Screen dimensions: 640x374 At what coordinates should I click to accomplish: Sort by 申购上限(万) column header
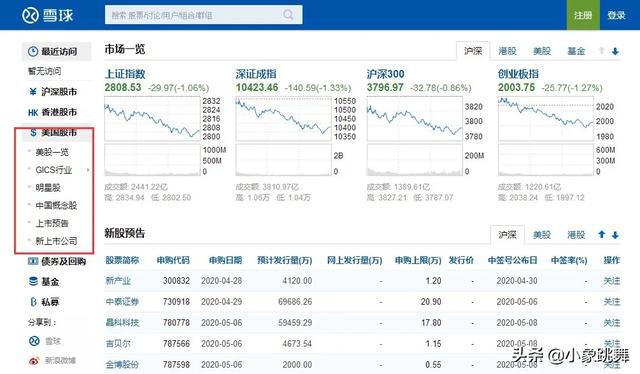(x=418, y=260)
